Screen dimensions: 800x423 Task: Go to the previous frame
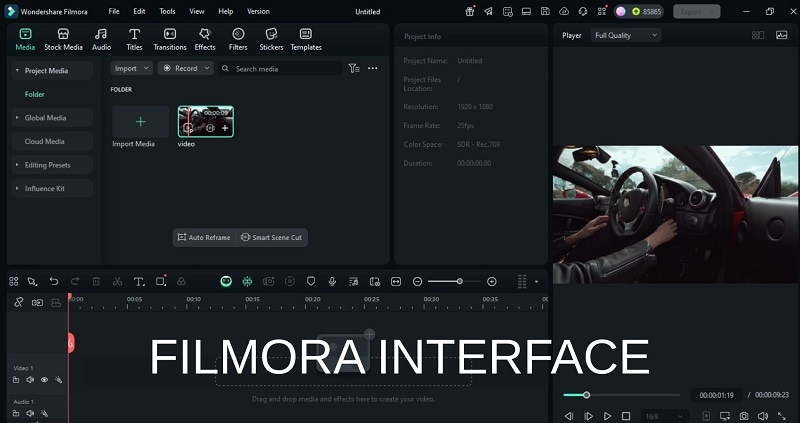[569, 416]
